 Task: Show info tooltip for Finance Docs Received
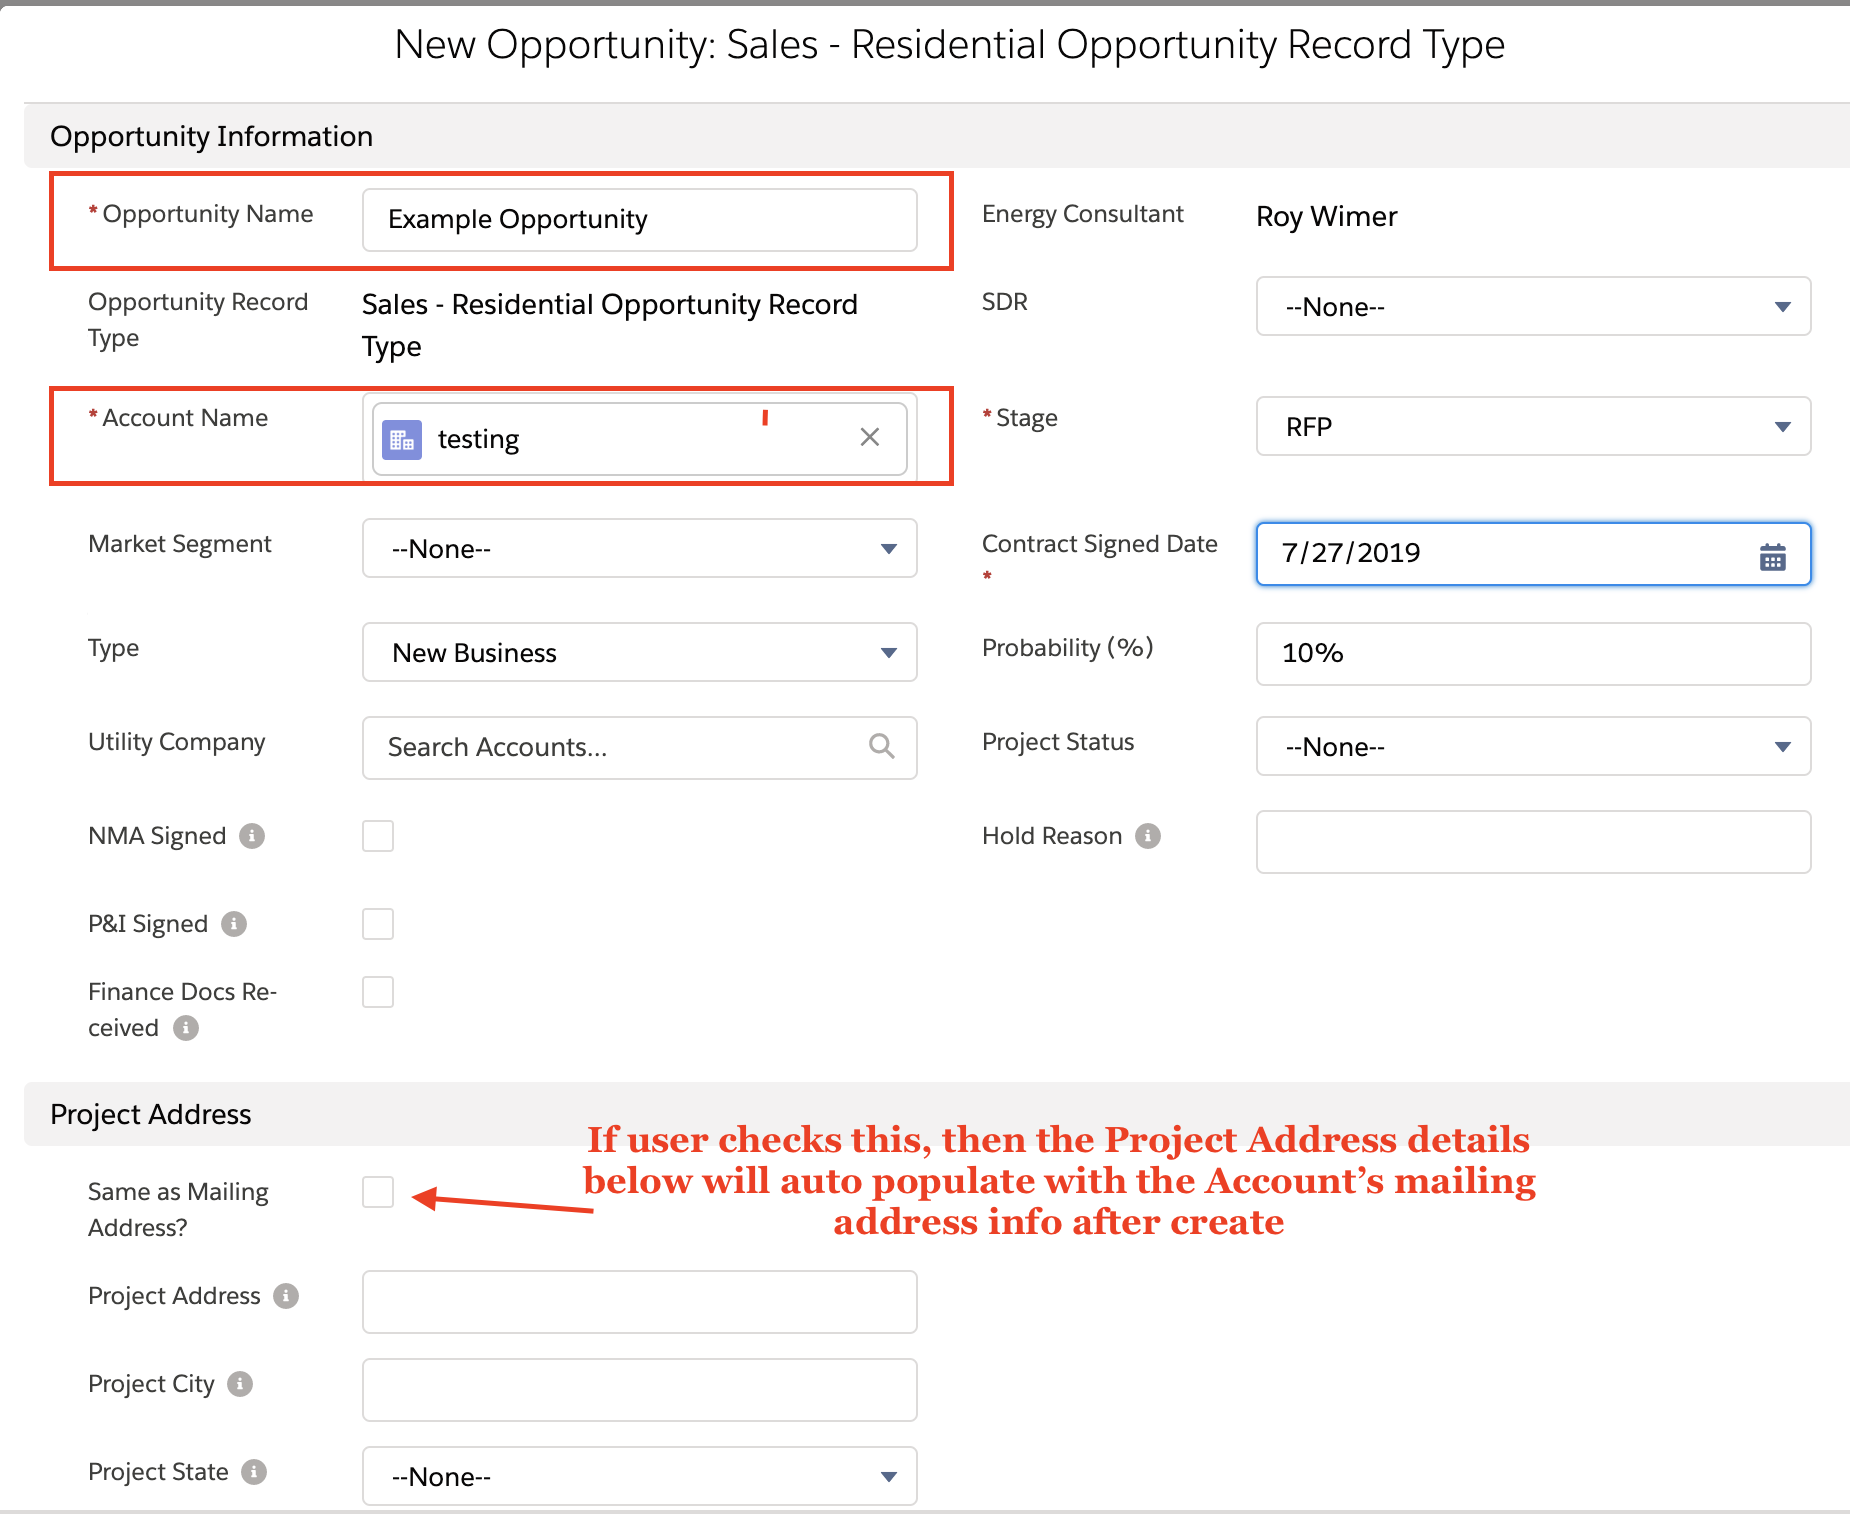(186, 1028)
